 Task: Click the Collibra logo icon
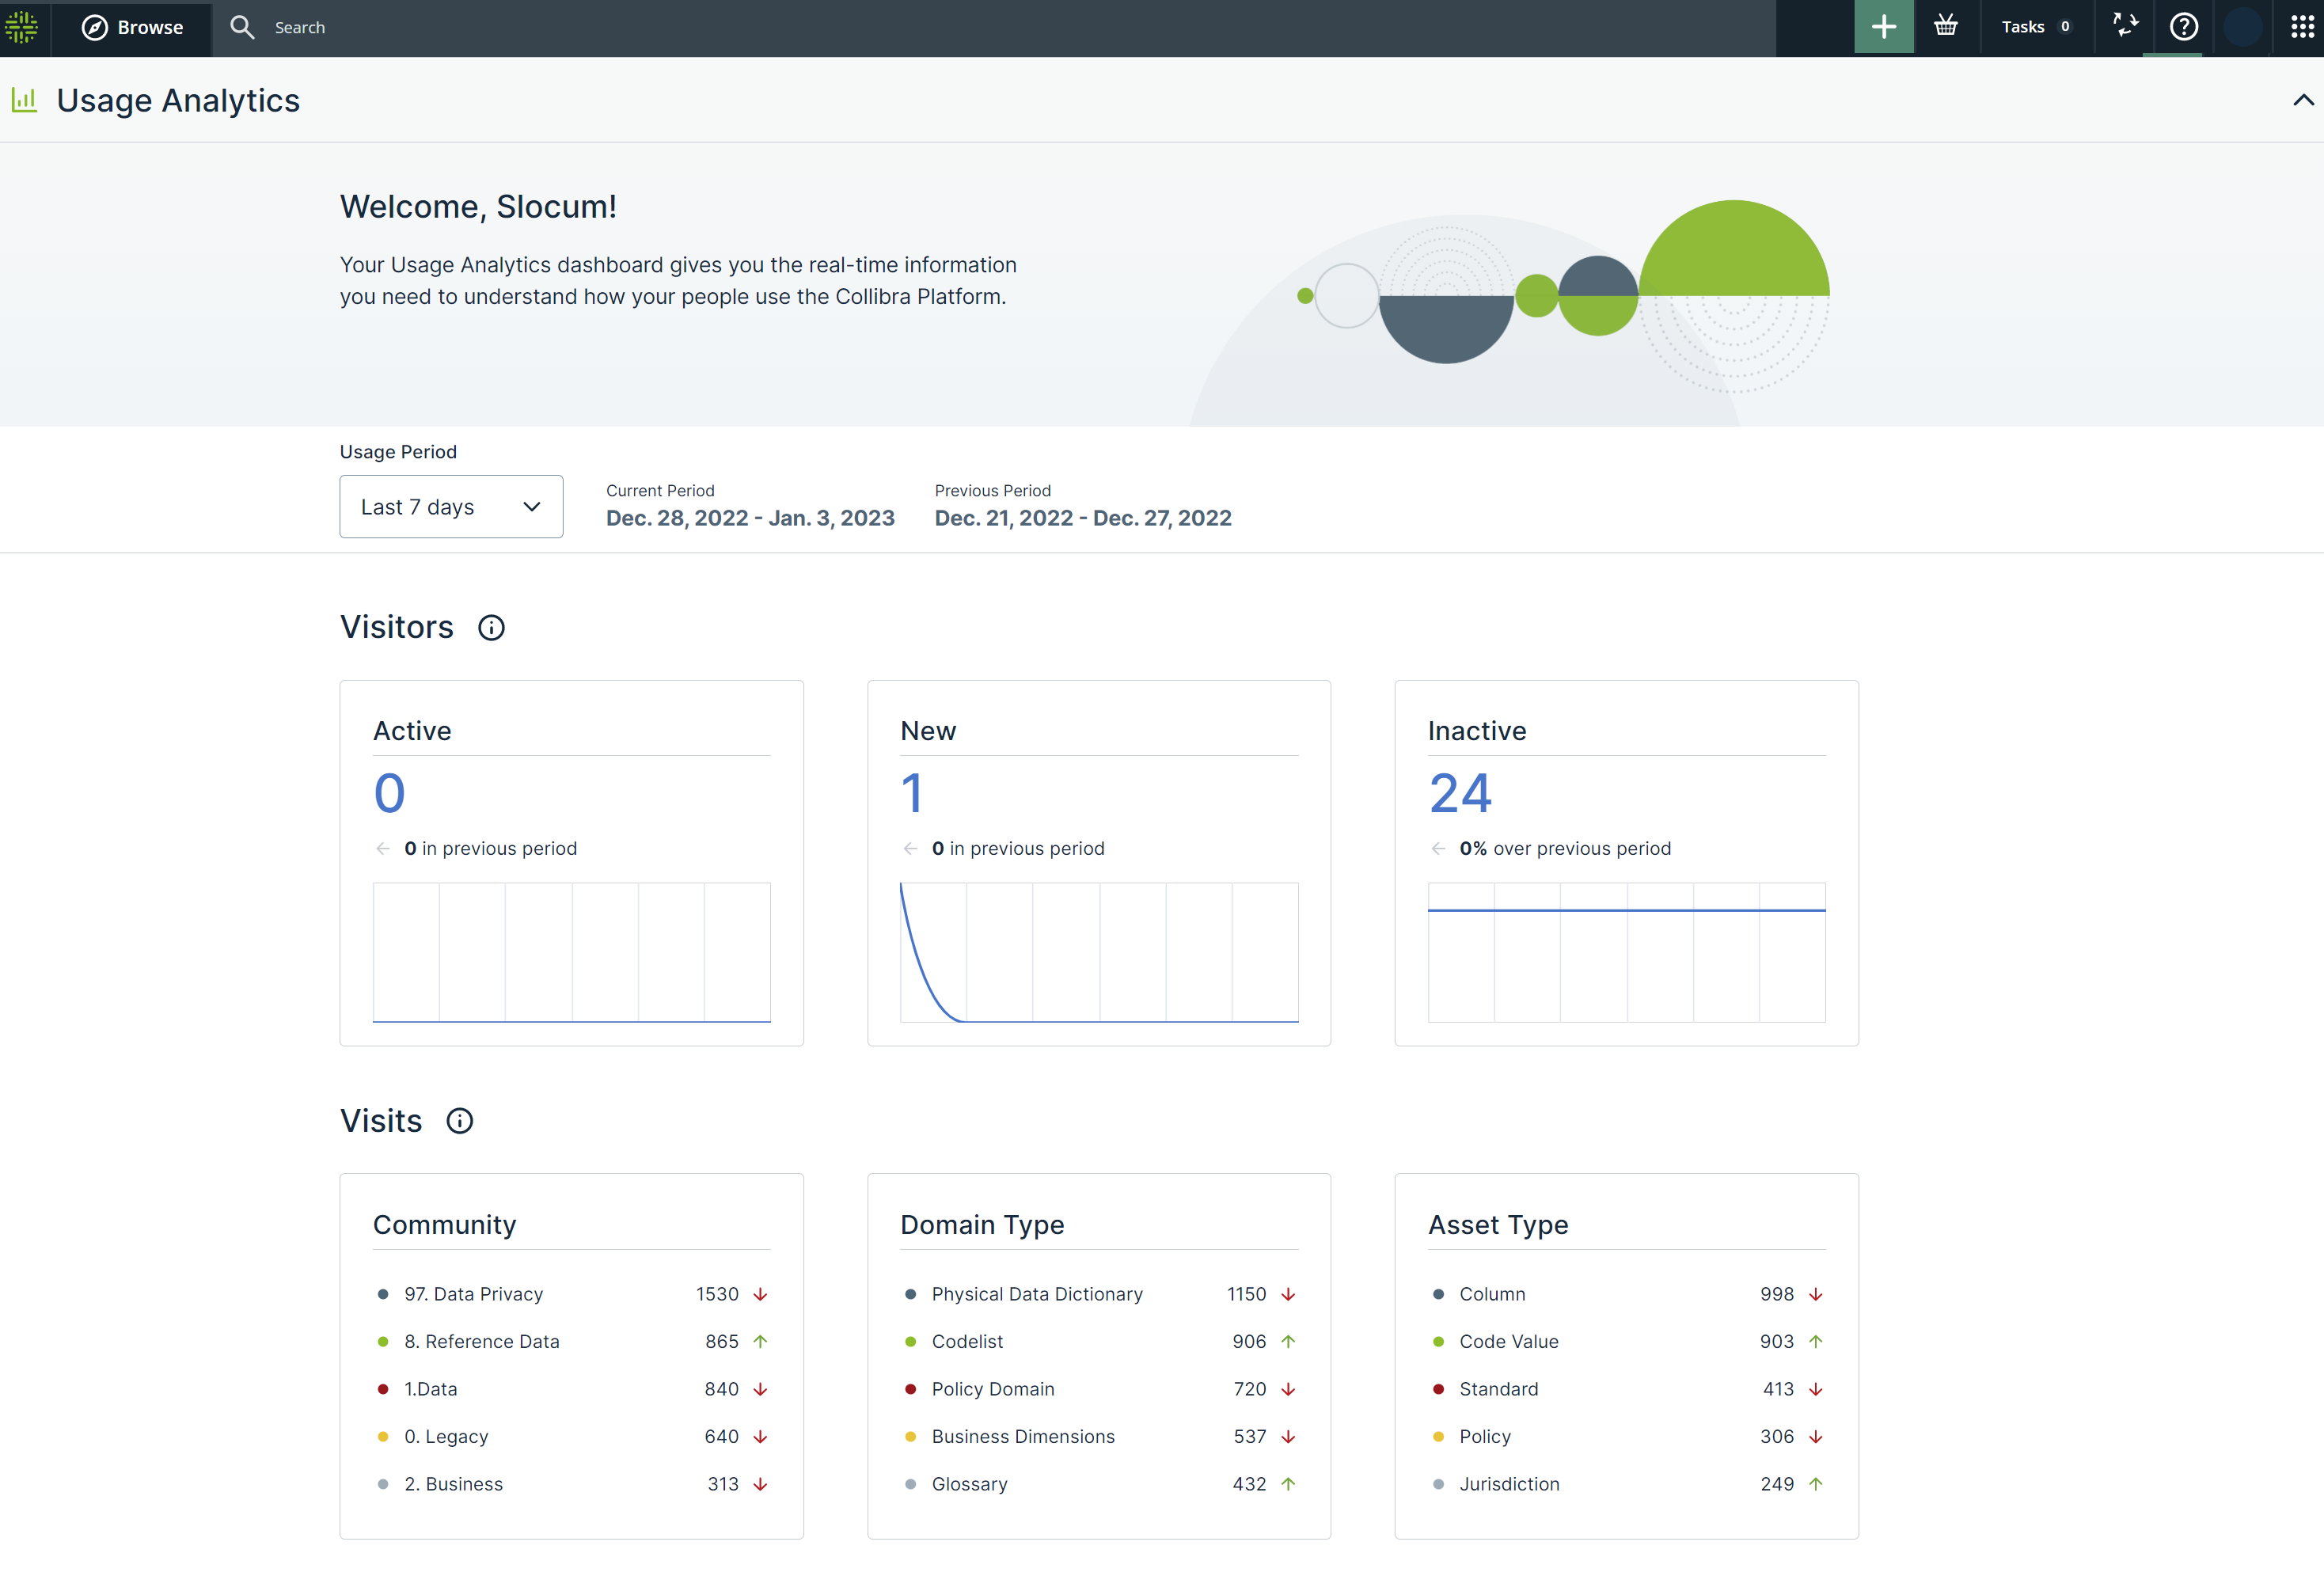[22, 27]
